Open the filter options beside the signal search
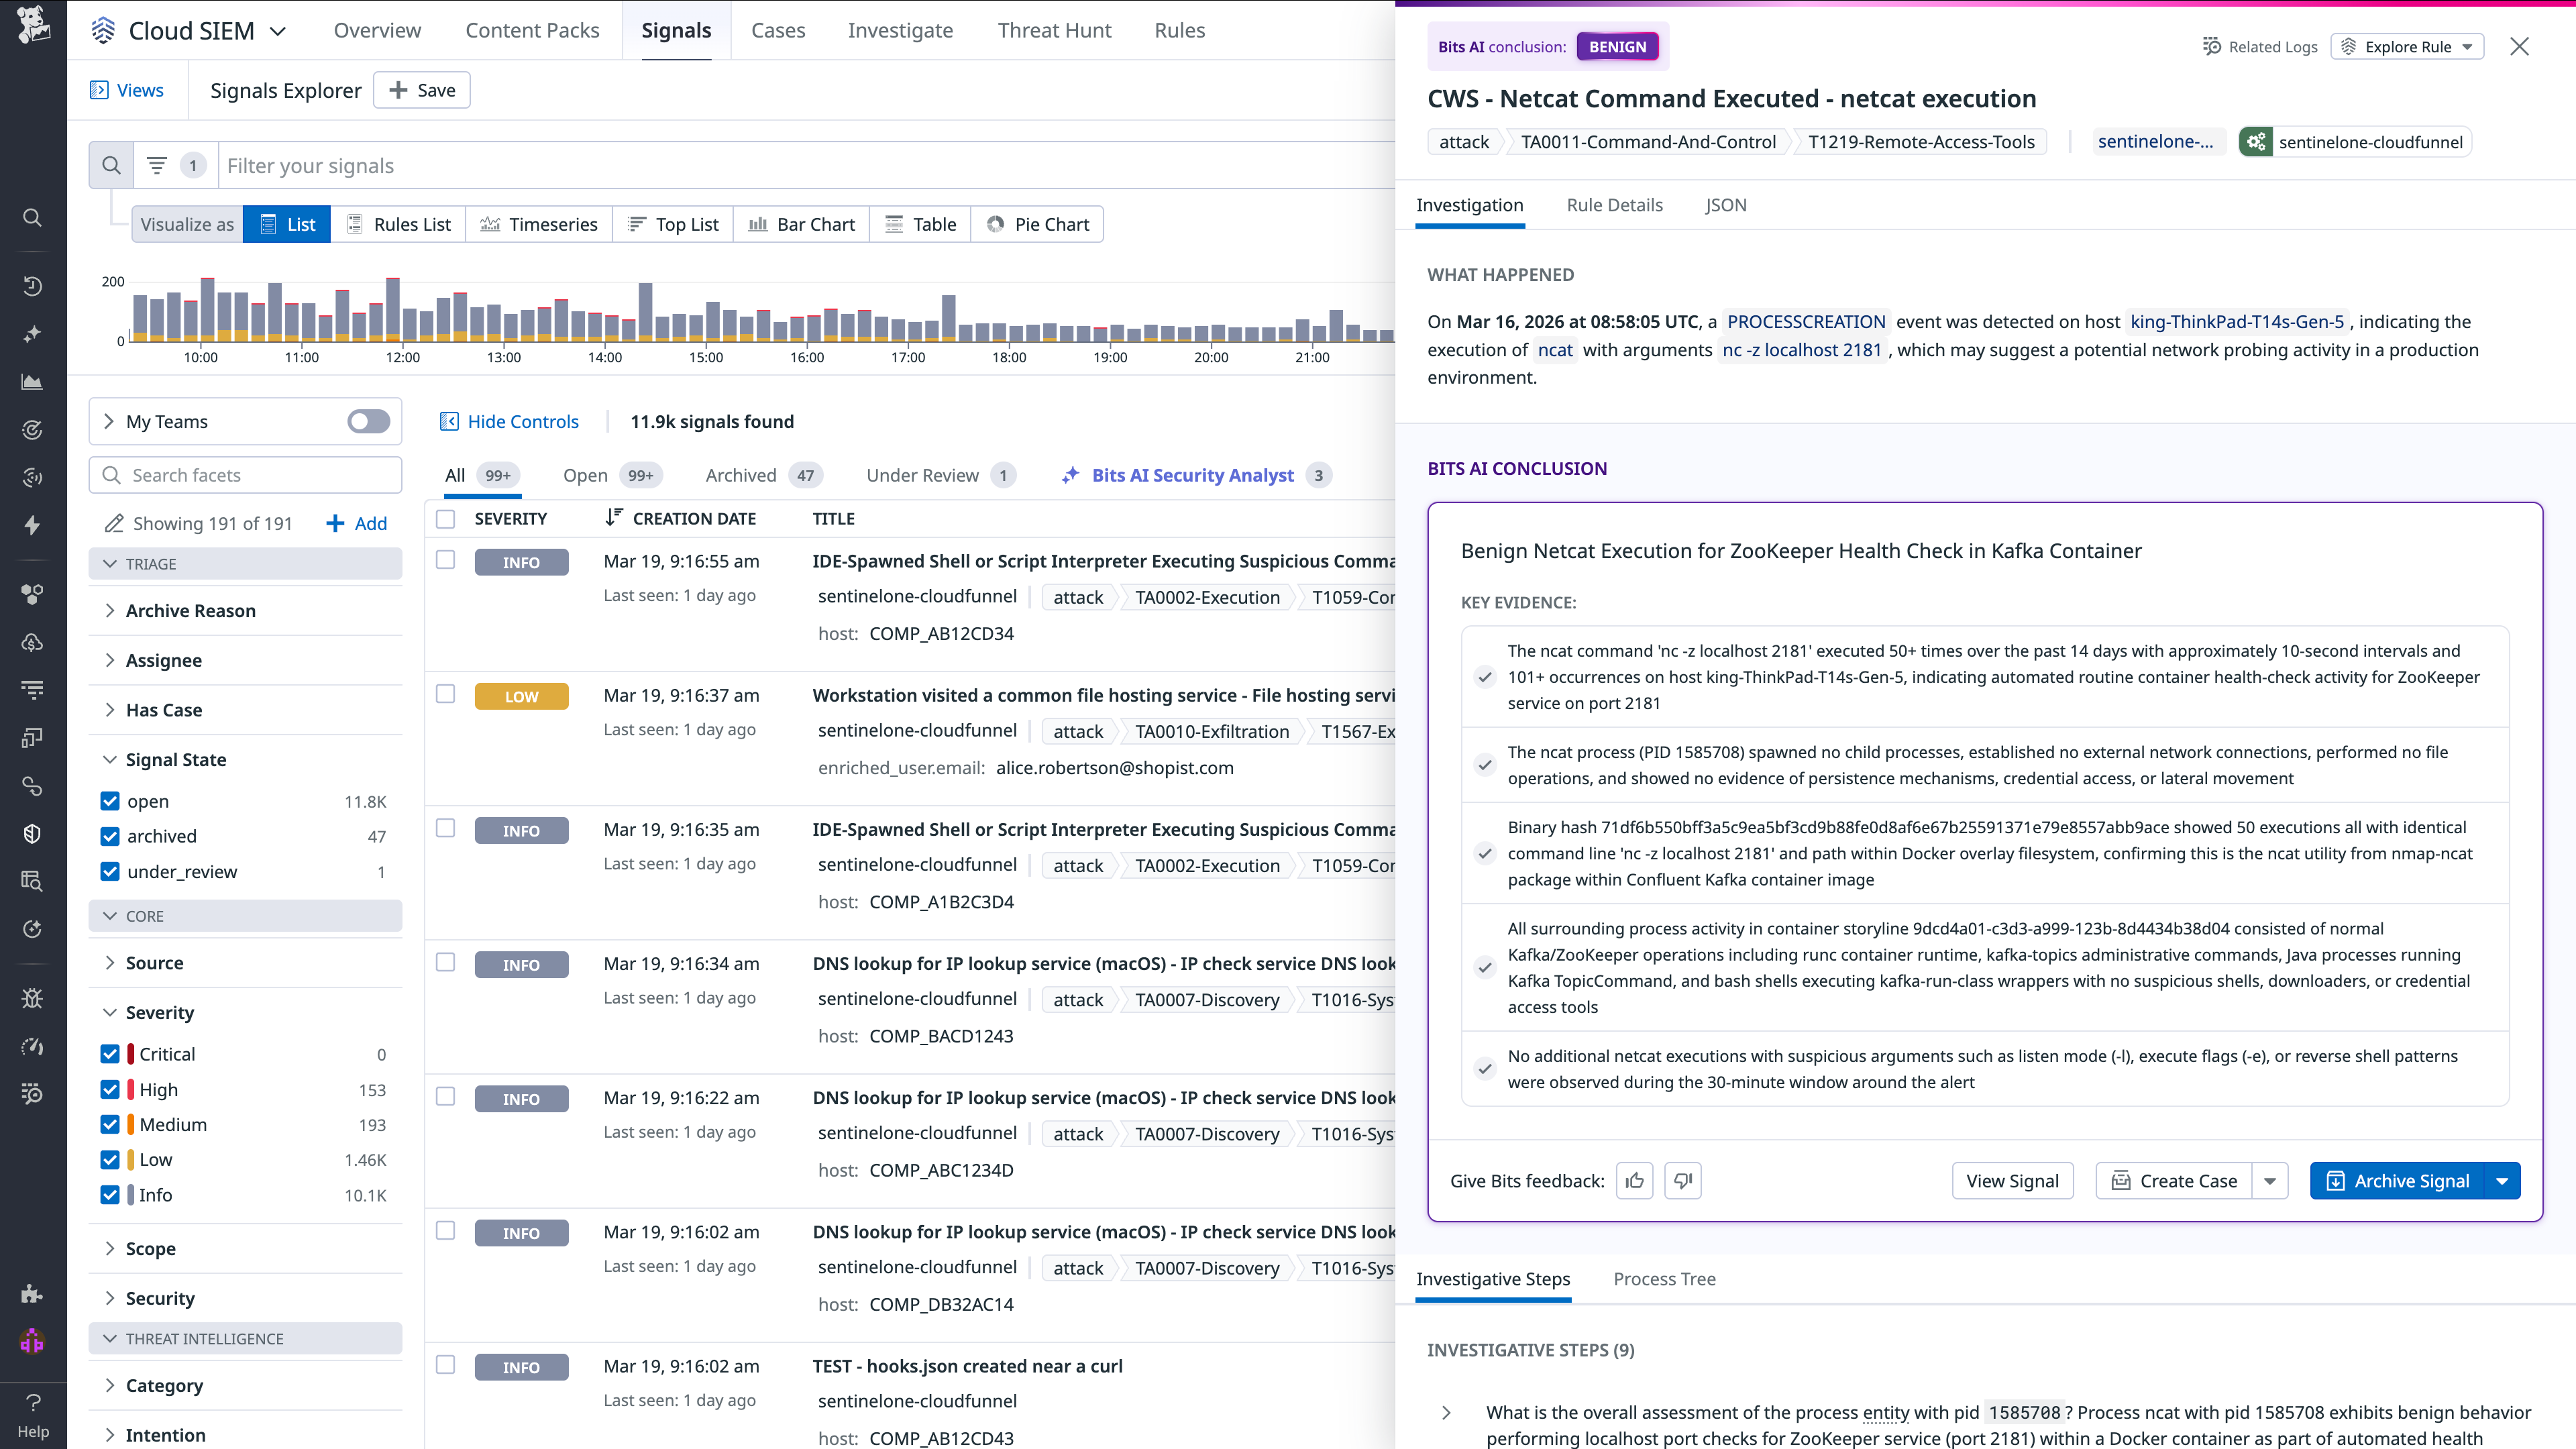The width and height of the screenshot is (2576, 1449). [x=158, y=165]
